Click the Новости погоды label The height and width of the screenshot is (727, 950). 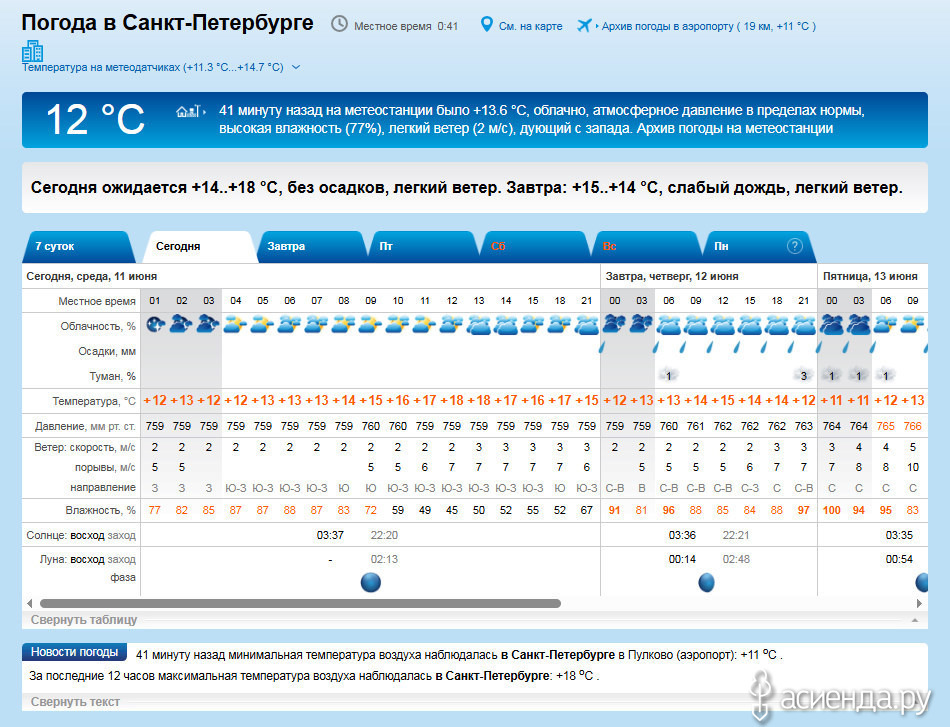(75, 652)
